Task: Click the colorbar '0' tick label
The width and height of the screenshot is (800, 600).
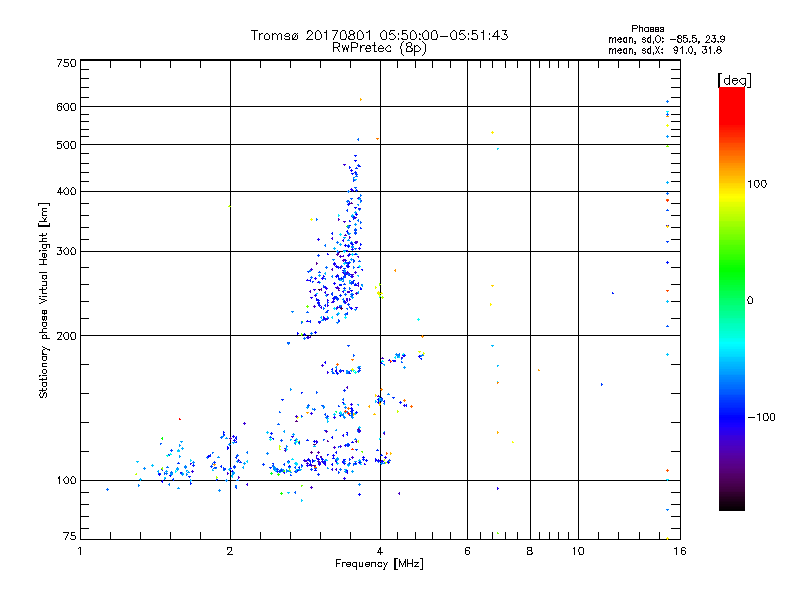Action: click(x=749, y=301)
